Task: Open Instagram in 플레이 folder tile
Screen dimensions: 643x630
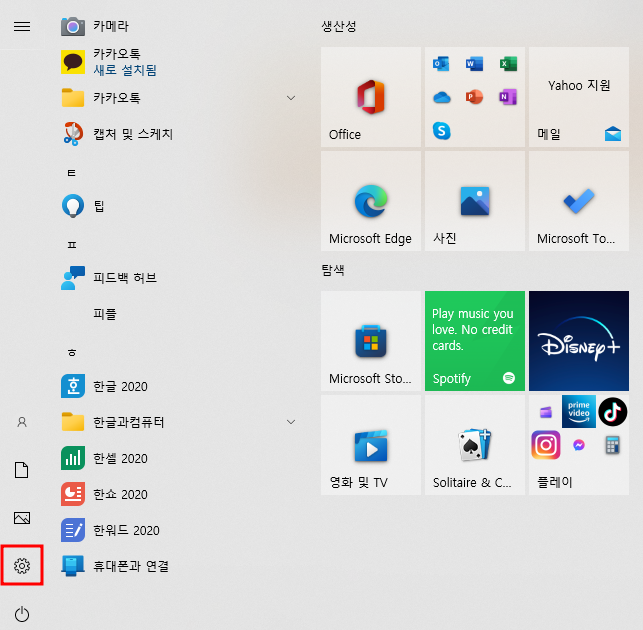Action: (545, 445)
